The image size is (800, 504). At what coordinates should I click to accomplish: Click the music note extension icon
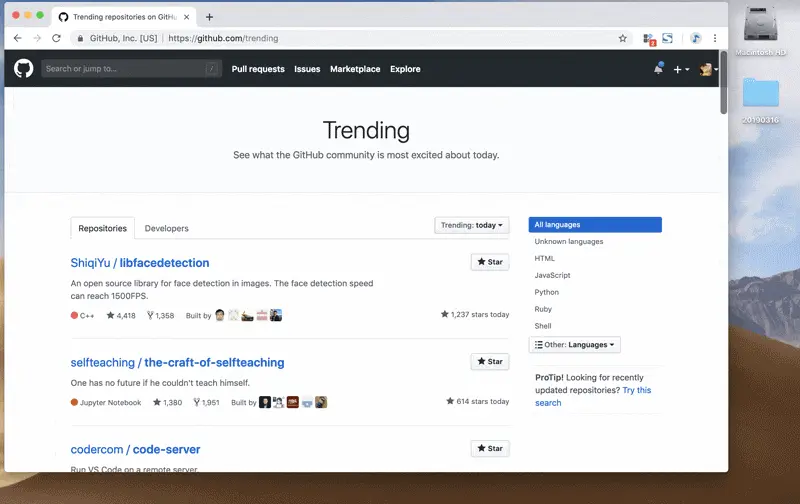695,38
